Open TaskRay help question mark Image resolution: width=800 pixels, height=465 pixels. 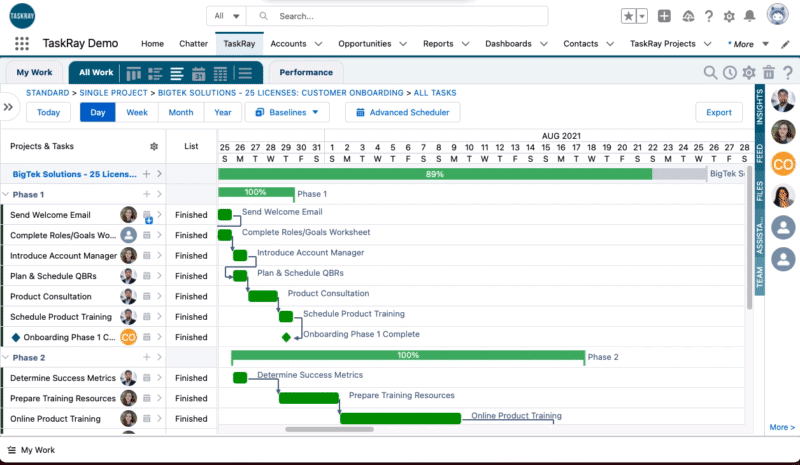pyautogui.click(x=788, y=72)
